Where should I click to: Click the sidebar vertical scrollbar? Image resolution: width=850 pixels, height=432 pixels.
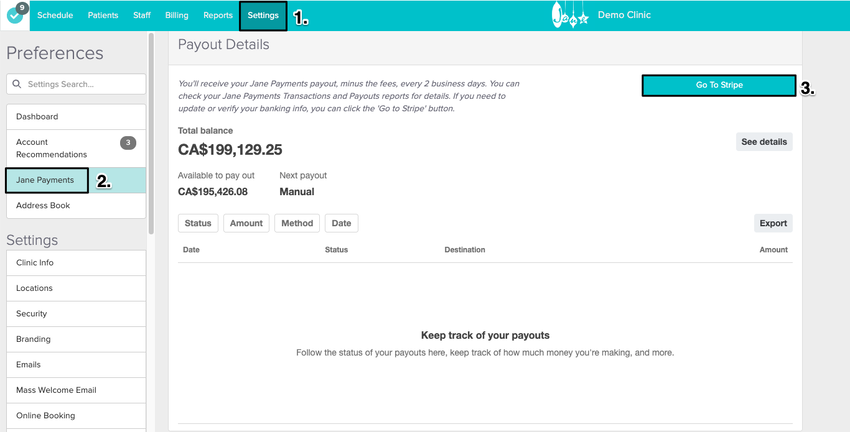151,133
